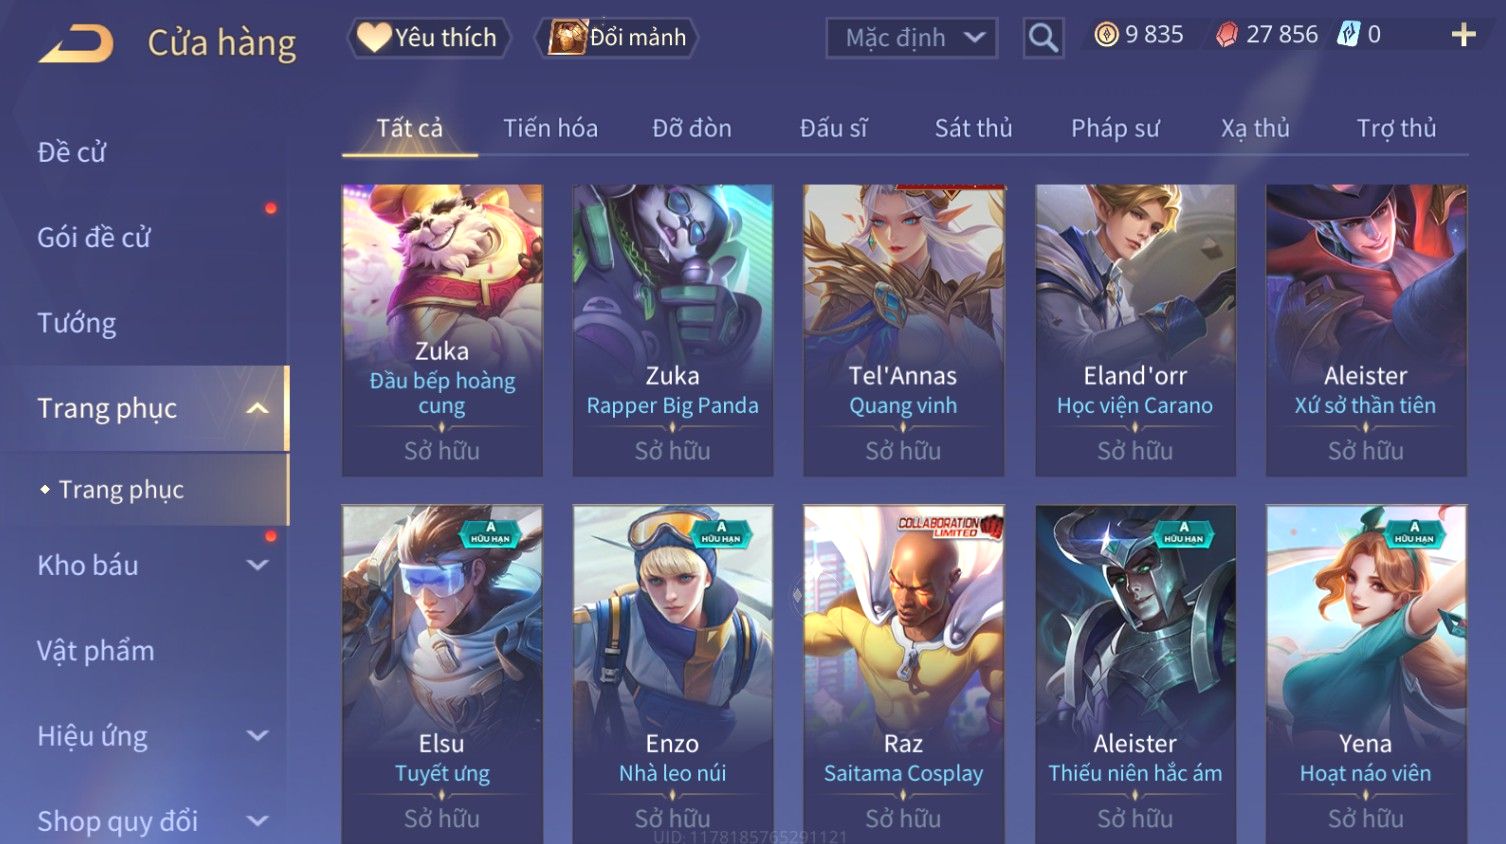The height and width of the screenshot is (844, 1506).
Task: Open the Mặc định sort dropdown
Action: click(x=911, y=38)
